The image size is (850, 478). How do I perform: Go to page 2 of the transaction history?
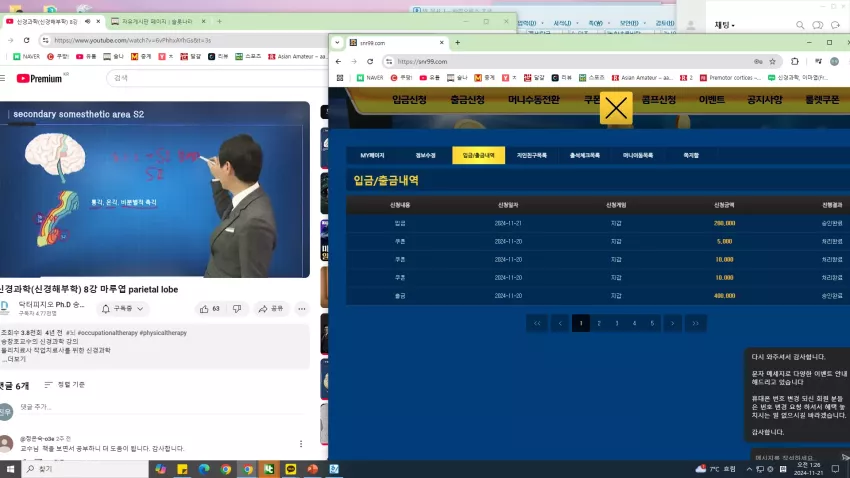(599, 324)
